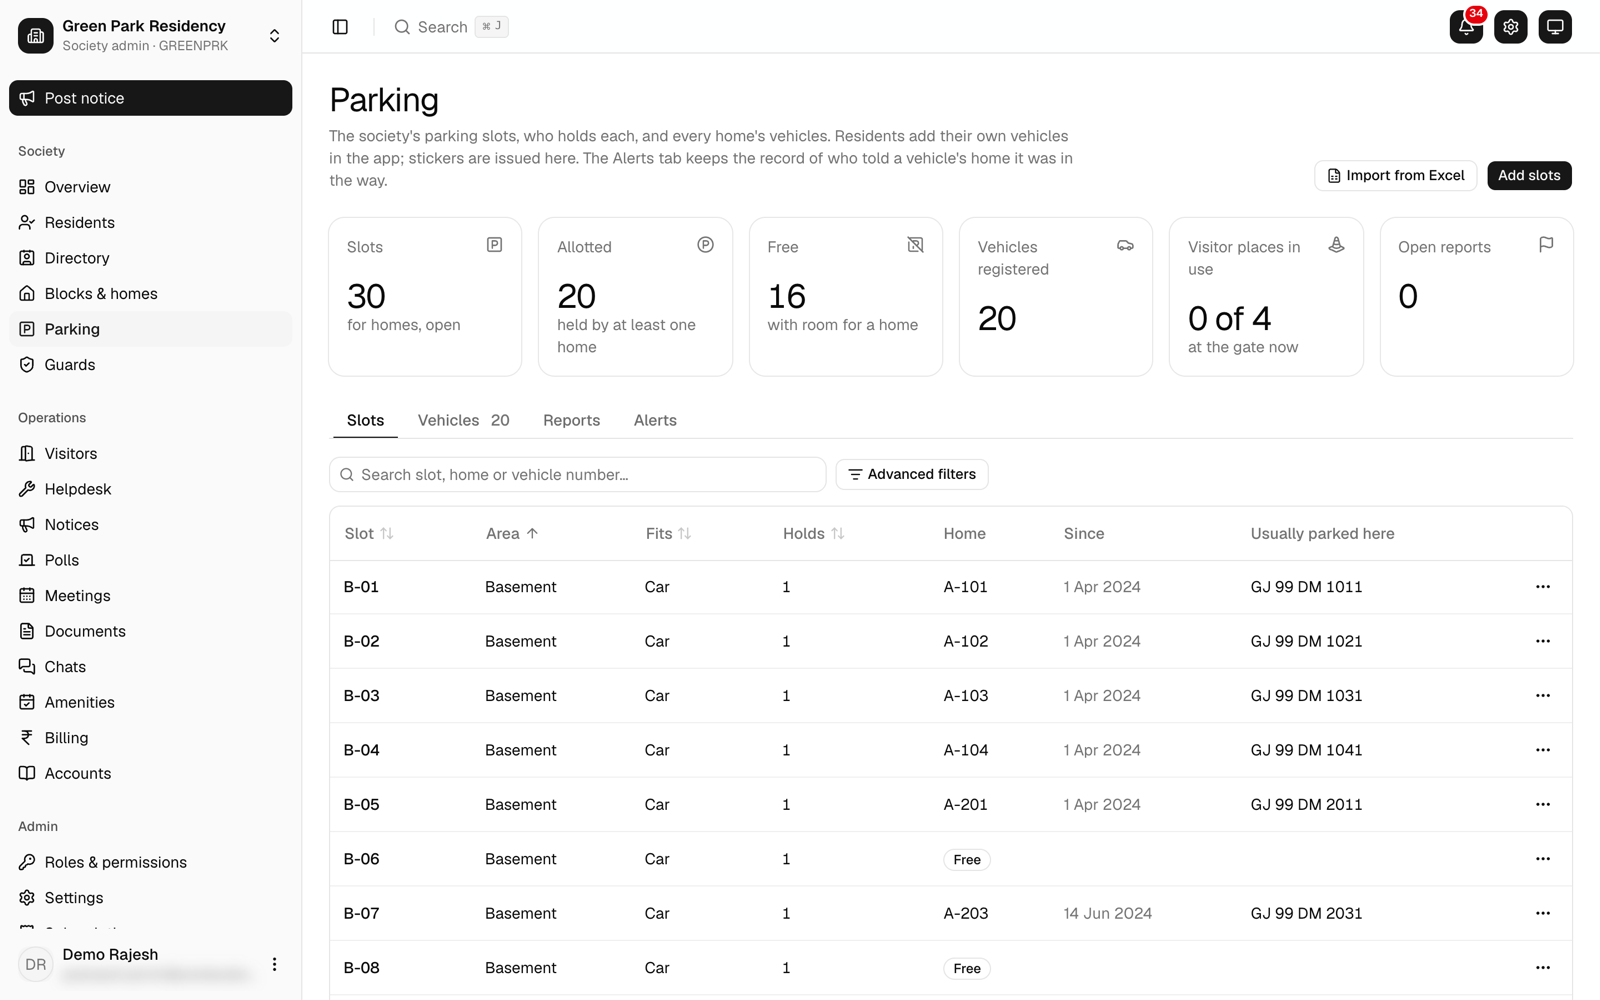Open the Directory section
The height and width of the screenshot is (1000, 1600).
pos(150,258)
